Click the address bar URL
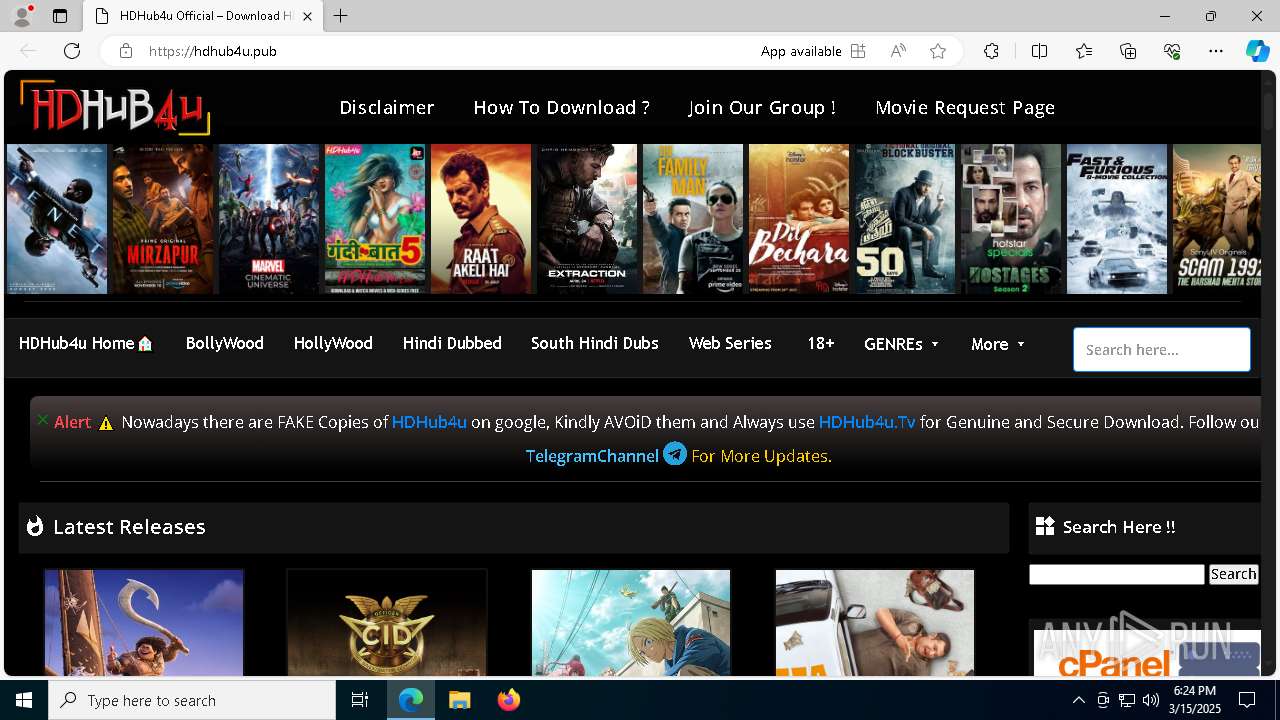This screenshot has height=720, width=1280. tap(213, 51)
